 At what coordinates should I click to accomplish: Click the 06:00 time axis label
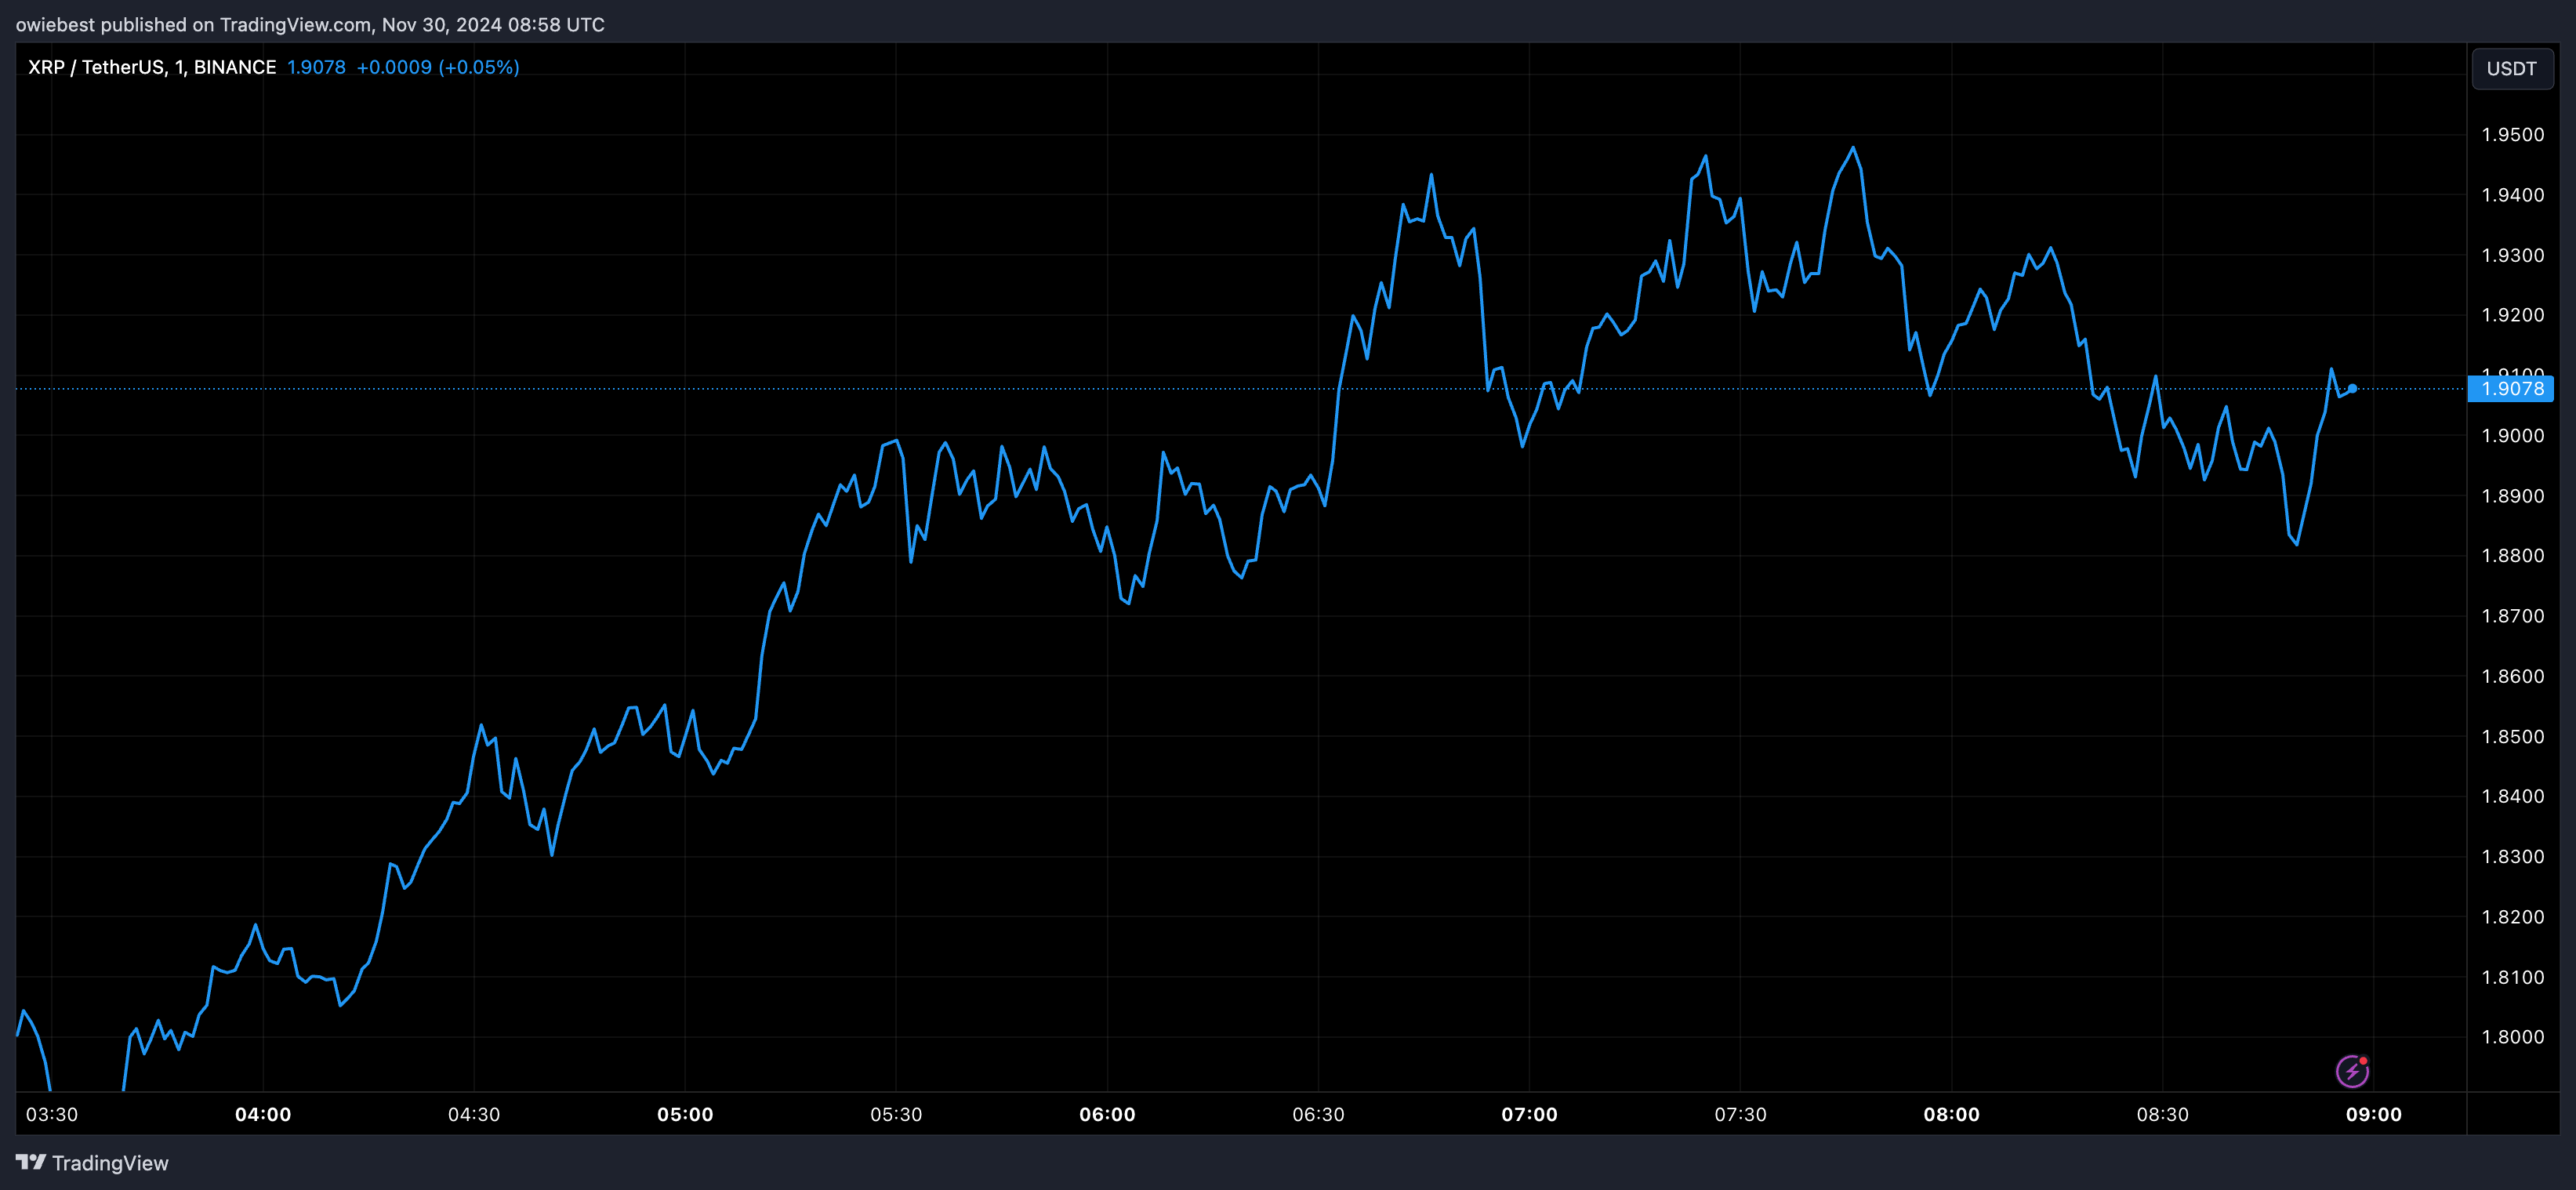(1107, 1114)
